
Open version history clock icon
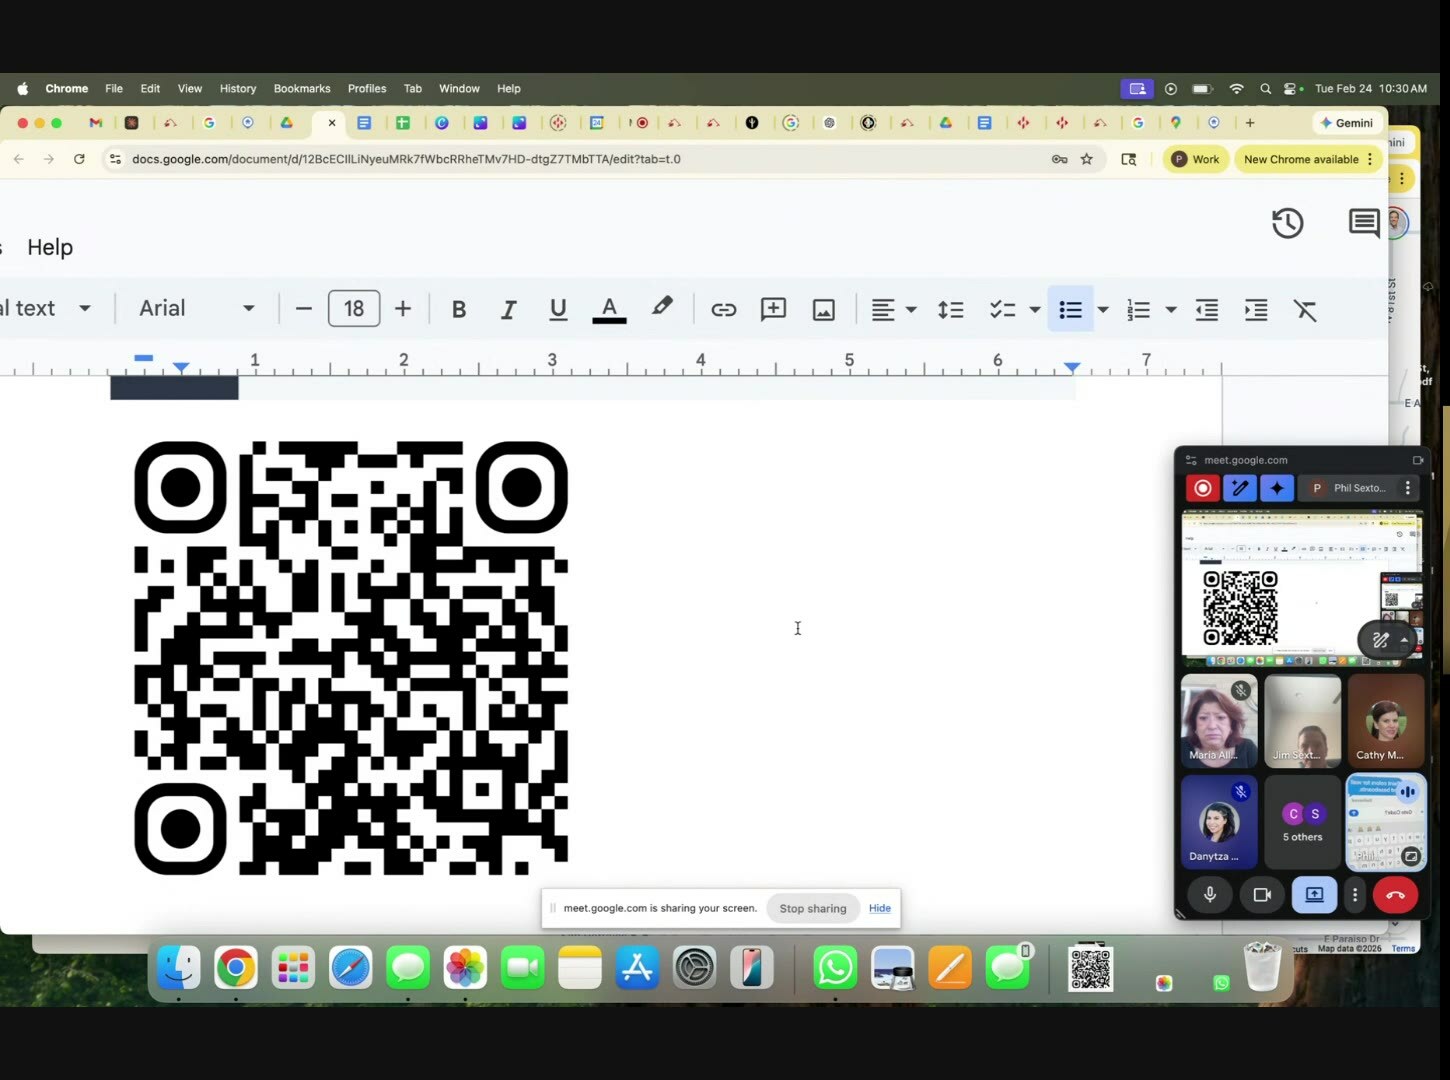coord(1288,223)
